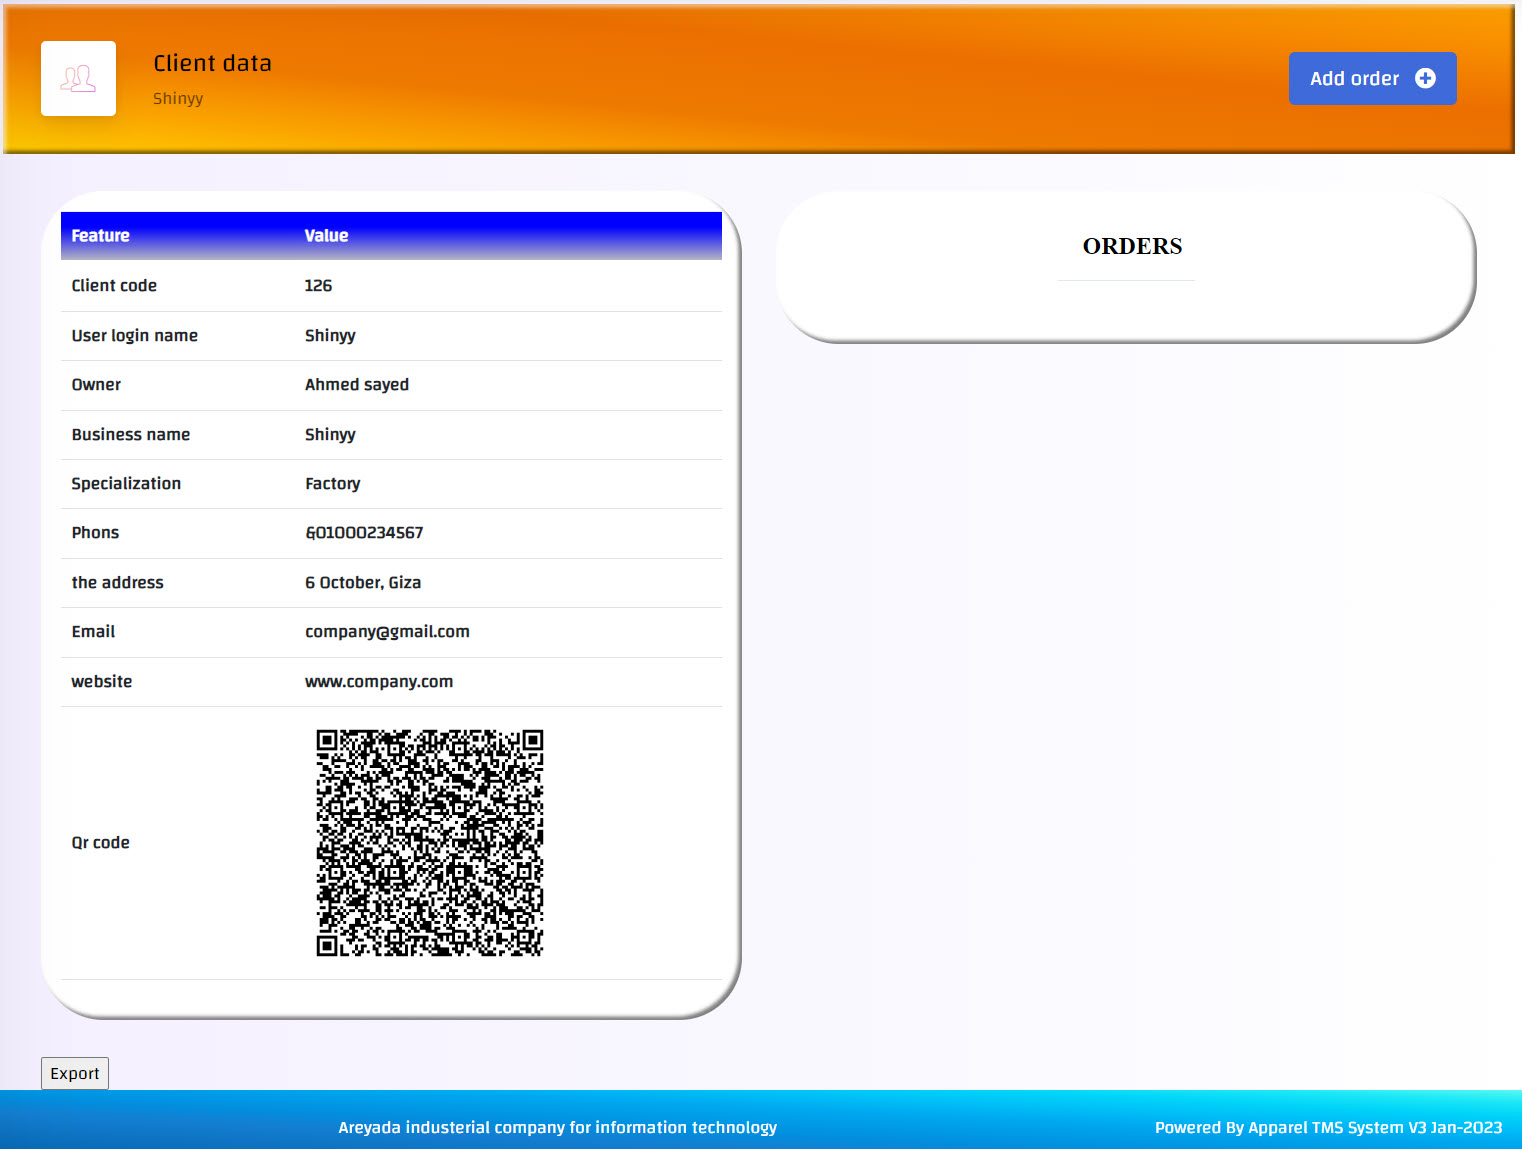This screenshot has width=1522, height=1149.
Task: Select the owner name Ahmed sayed
Action: pyautogui.click(x=356, y=385)
